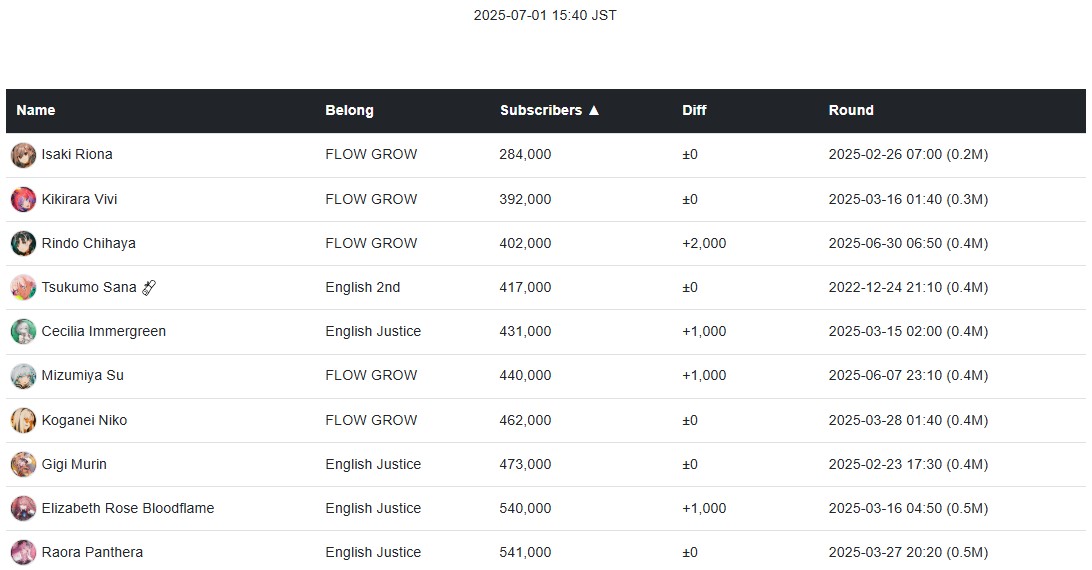Click Isaki Riona's avatar icon
Image resolution: width=1092 pixels, height=570 pixels.
tap(23, 155)
